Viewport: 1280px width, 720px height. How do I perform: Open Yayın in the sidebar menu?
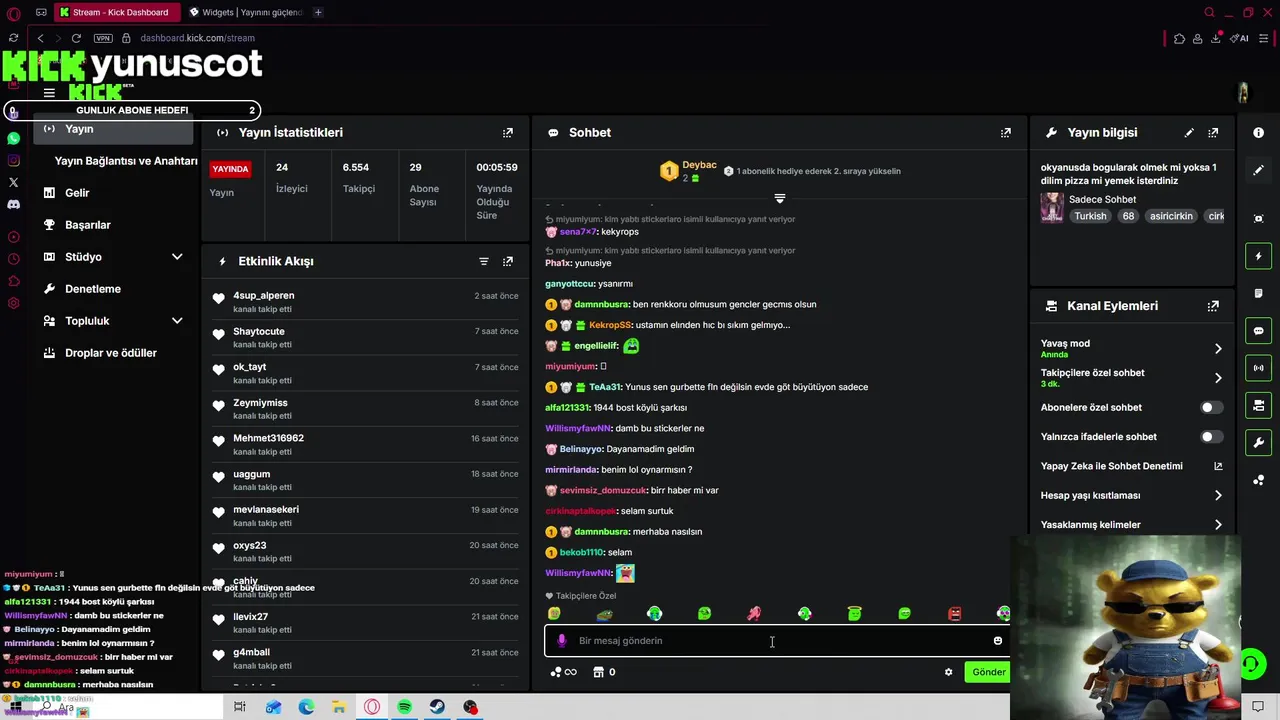tap(113, 129)
